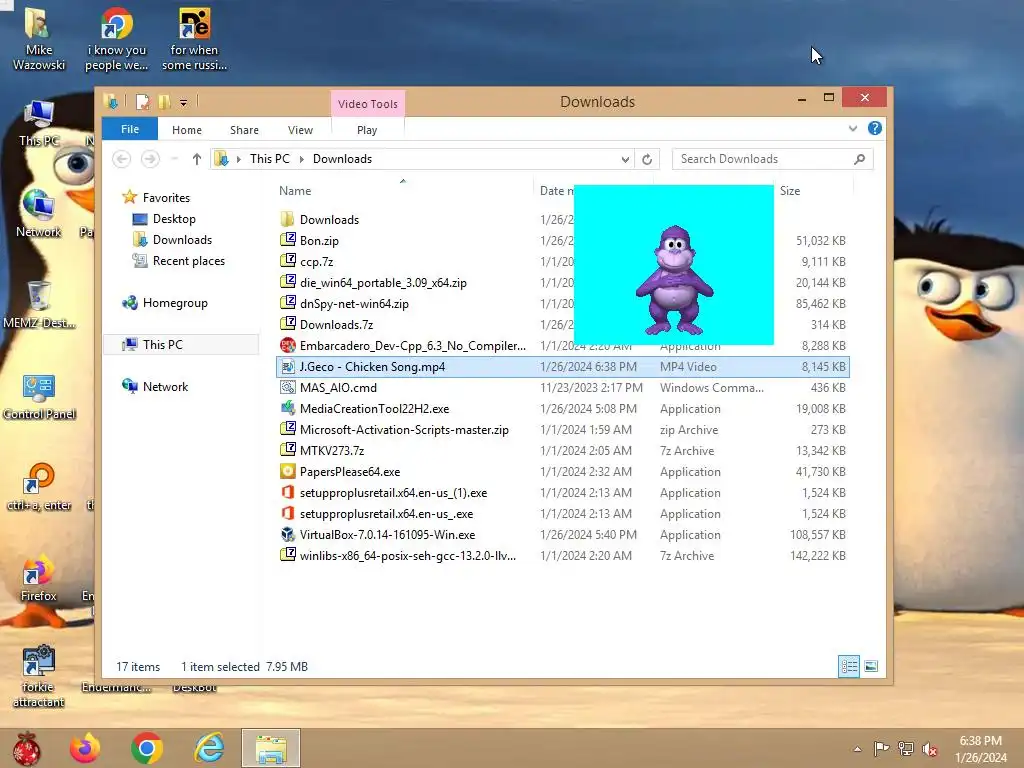Click the New folder quick access icon
This screenshot has height=768, width=1024.
165,102
